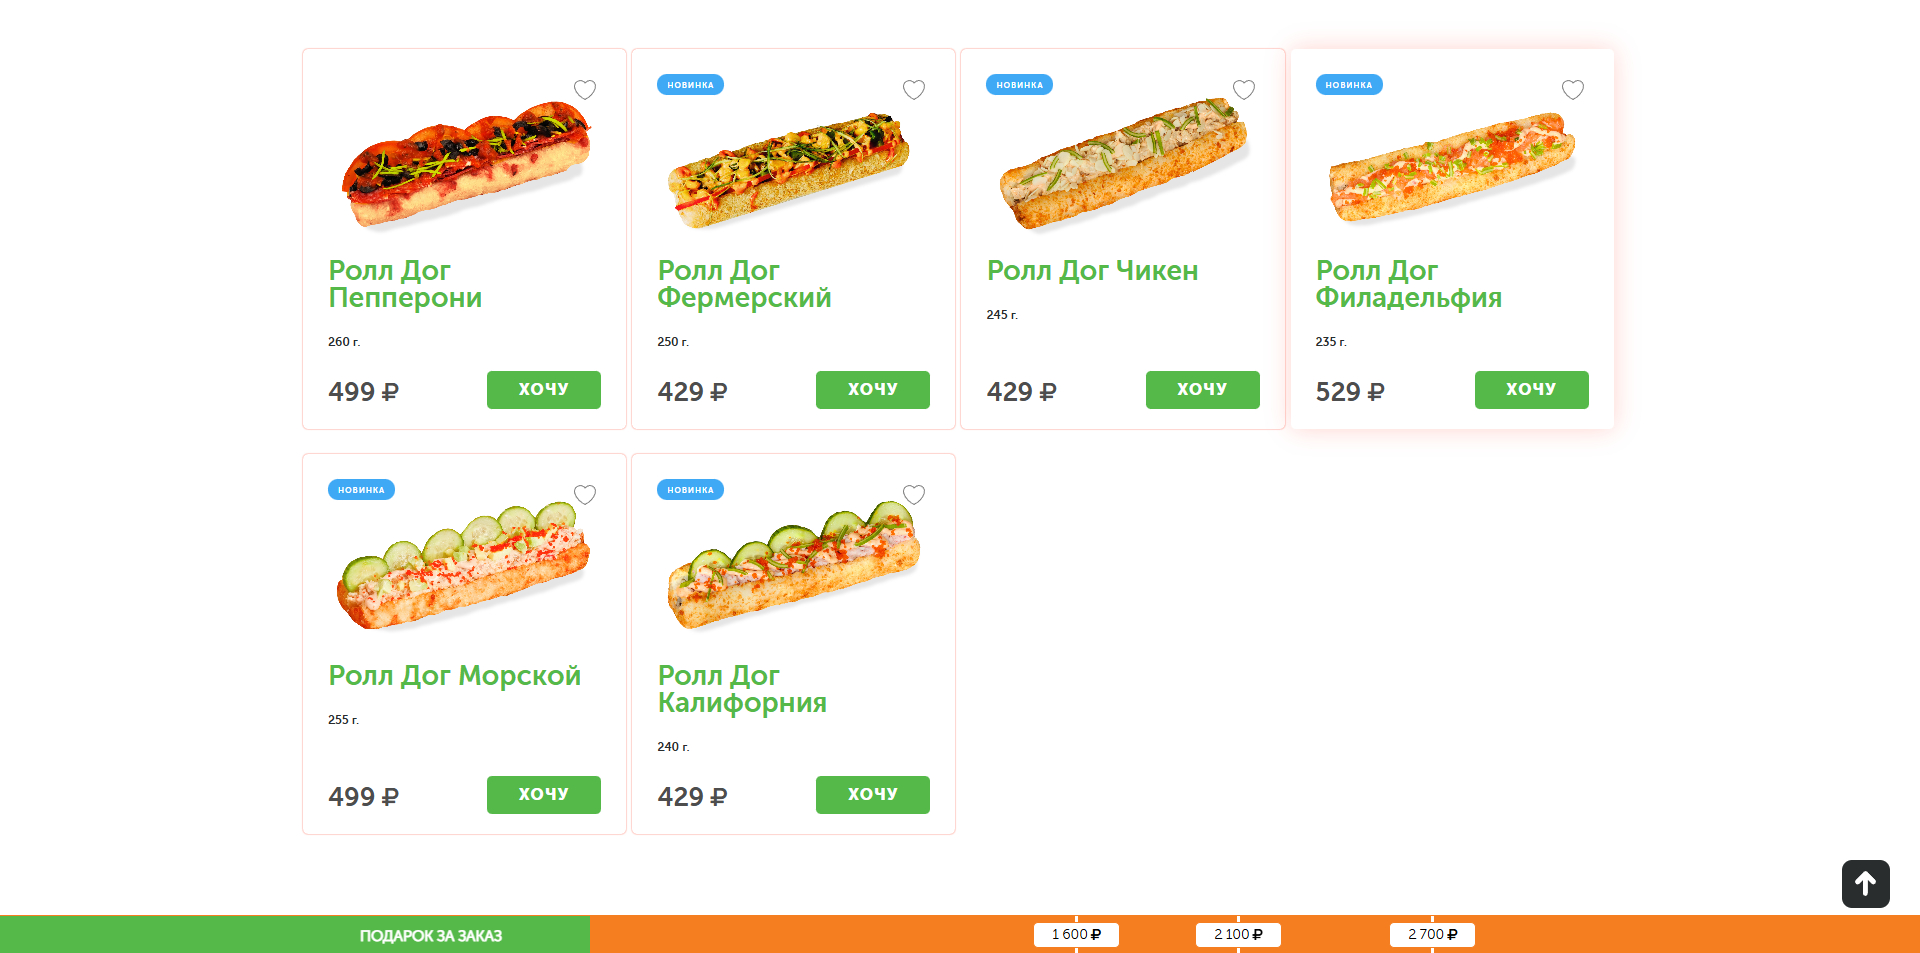Open Ролл Дог Чикен product title
The width and height of the screenshot is (1920, 953).
[x=1092, y=271]
